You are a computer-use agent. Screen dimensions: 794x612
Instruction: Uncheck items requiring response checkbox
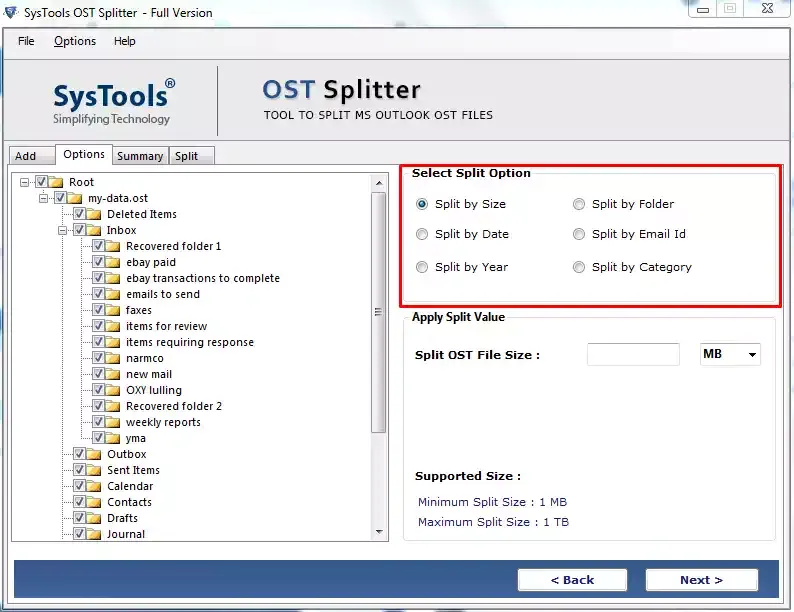tap(98, 341)
